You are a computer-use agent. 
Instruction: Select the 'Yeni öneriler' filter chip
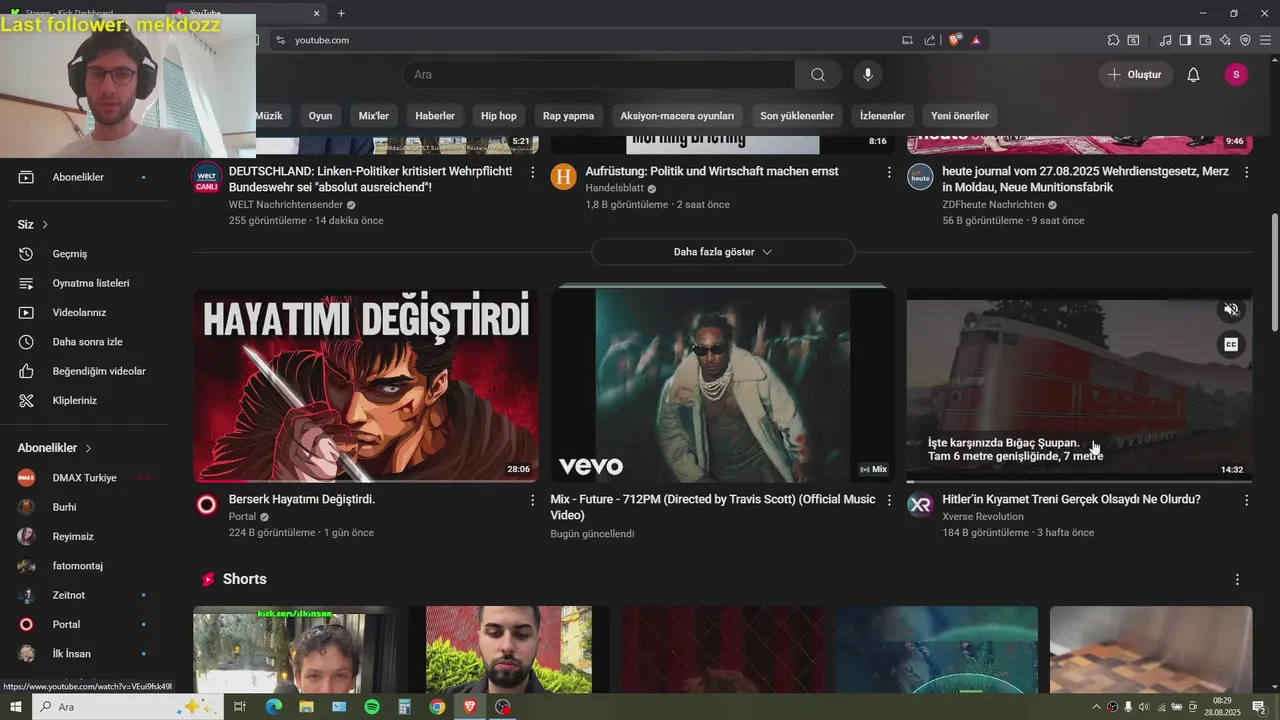pos(960,116)
